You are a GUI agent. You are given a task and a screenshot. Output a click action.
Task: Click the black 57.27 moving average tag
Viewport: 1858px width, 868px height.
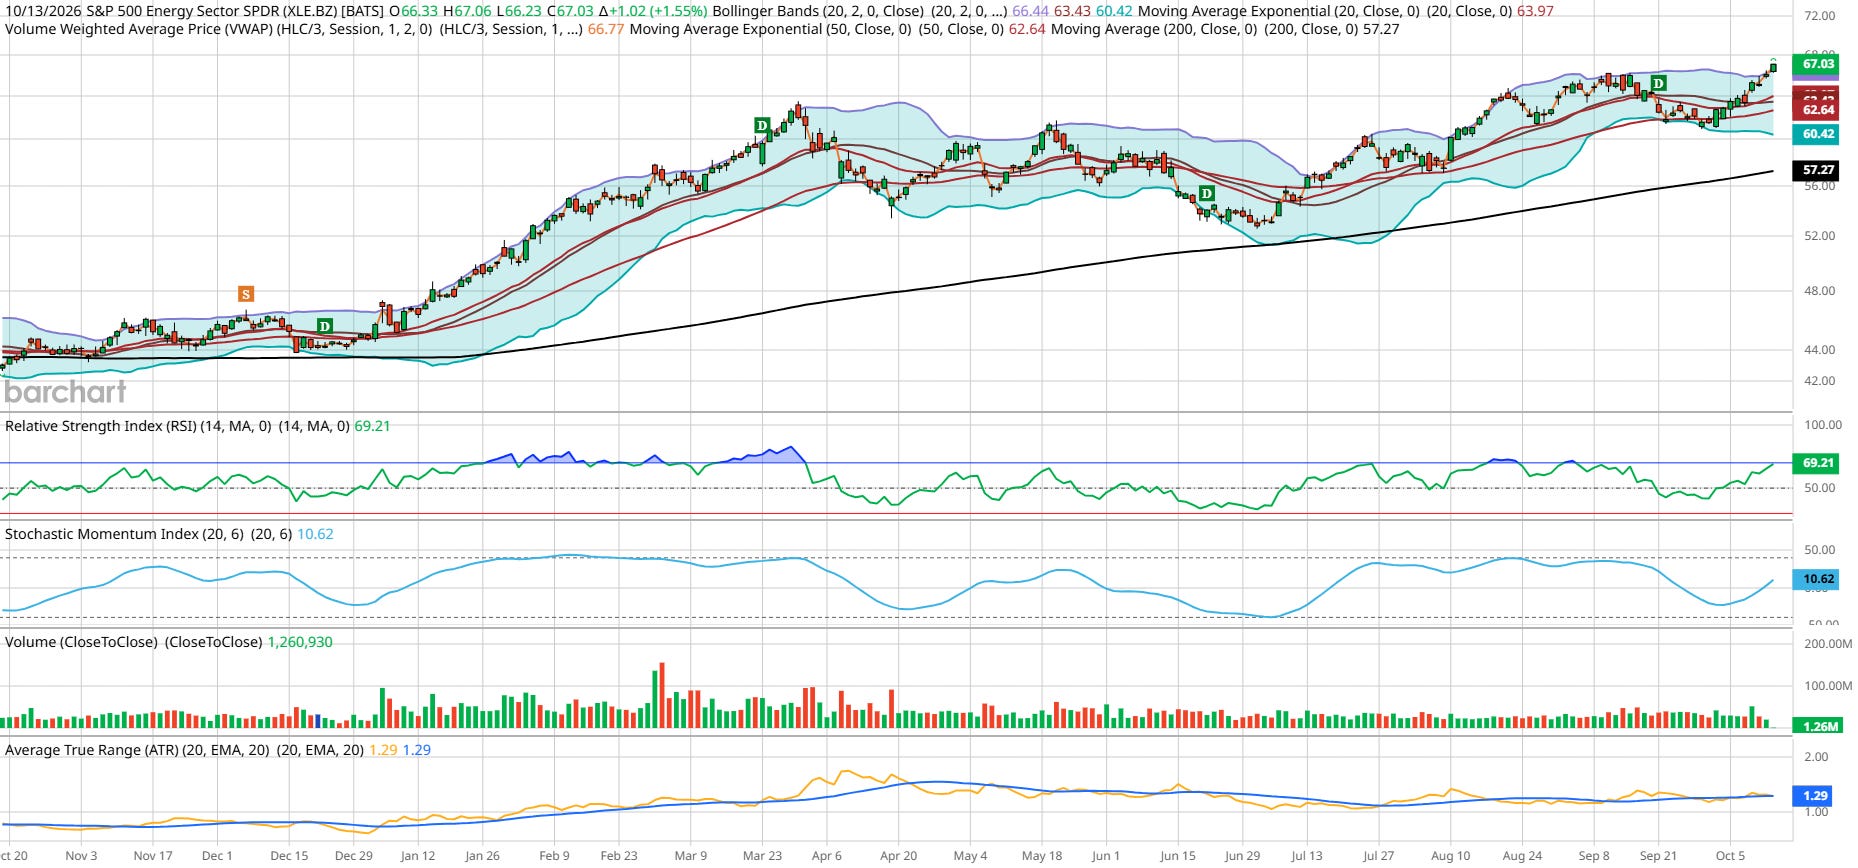[x=1817, y=170]
